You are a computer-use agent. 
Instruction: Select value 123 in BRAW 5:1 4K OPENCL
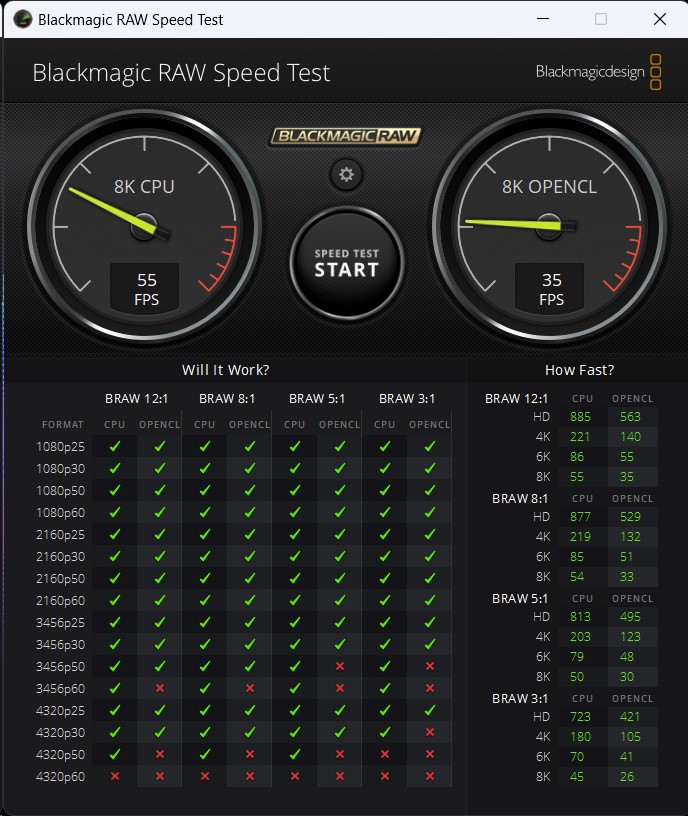point(630,636)
